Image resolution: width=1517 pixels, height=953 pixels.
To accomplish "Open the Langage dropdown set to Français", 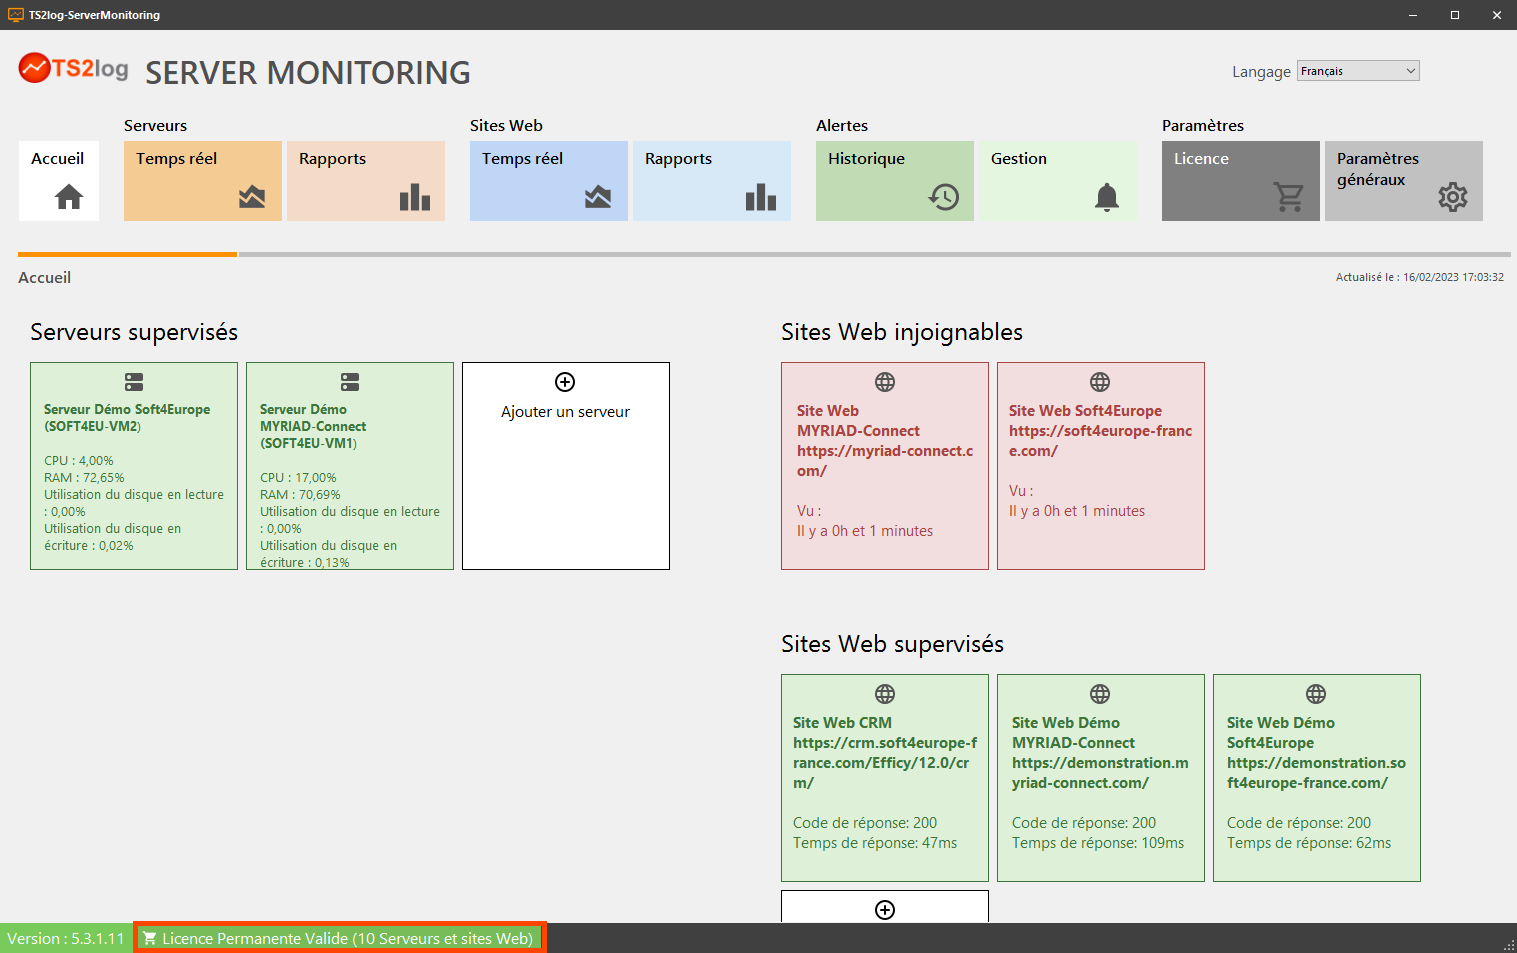I will tap(1358, 71).
